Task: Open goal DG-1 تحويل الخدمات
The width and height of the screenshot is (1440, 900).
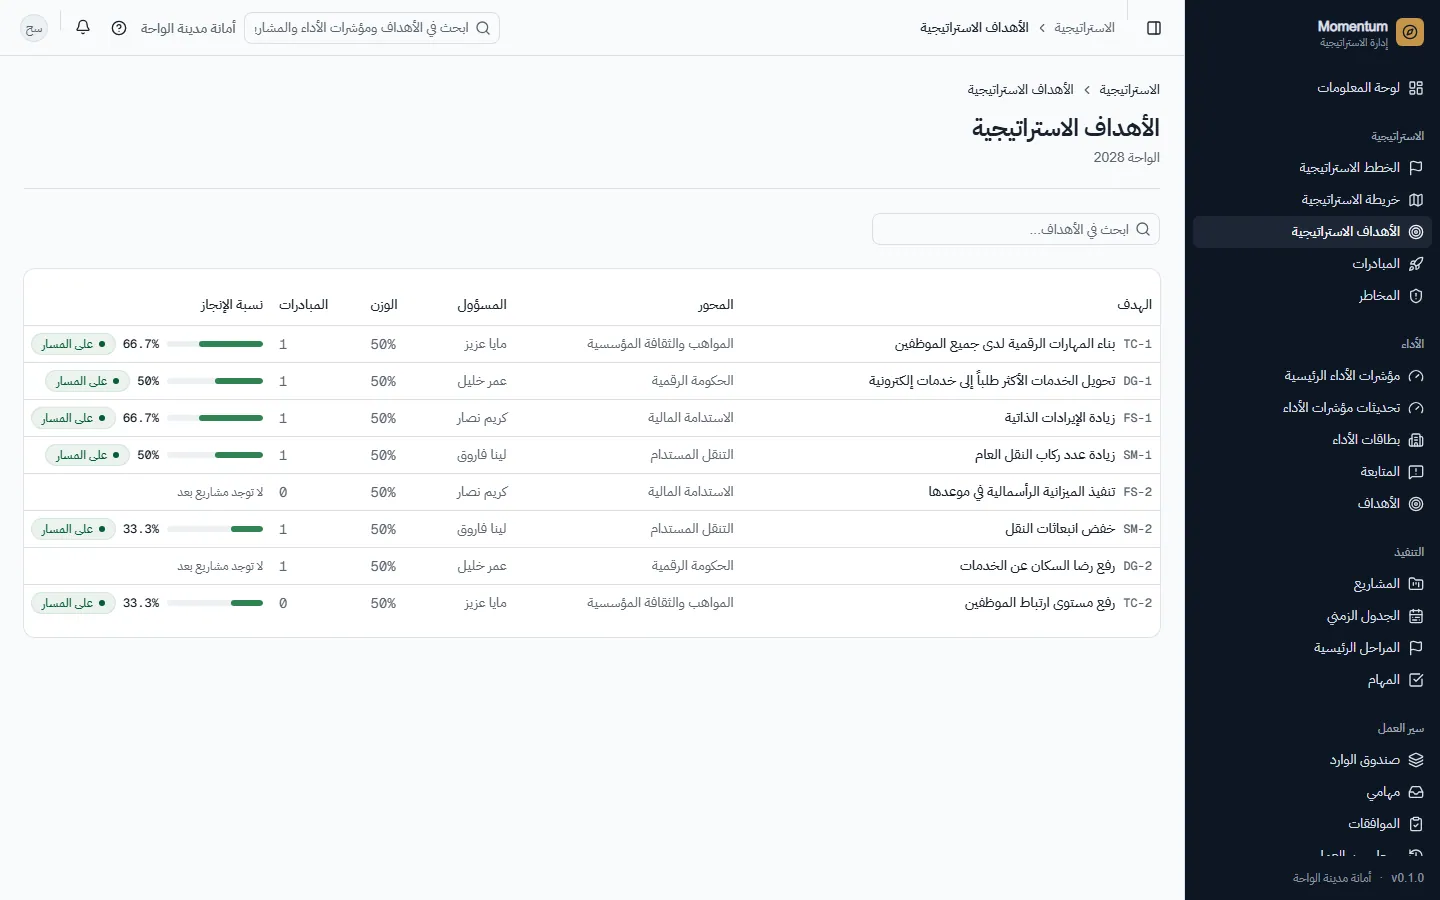Action: 992,381
